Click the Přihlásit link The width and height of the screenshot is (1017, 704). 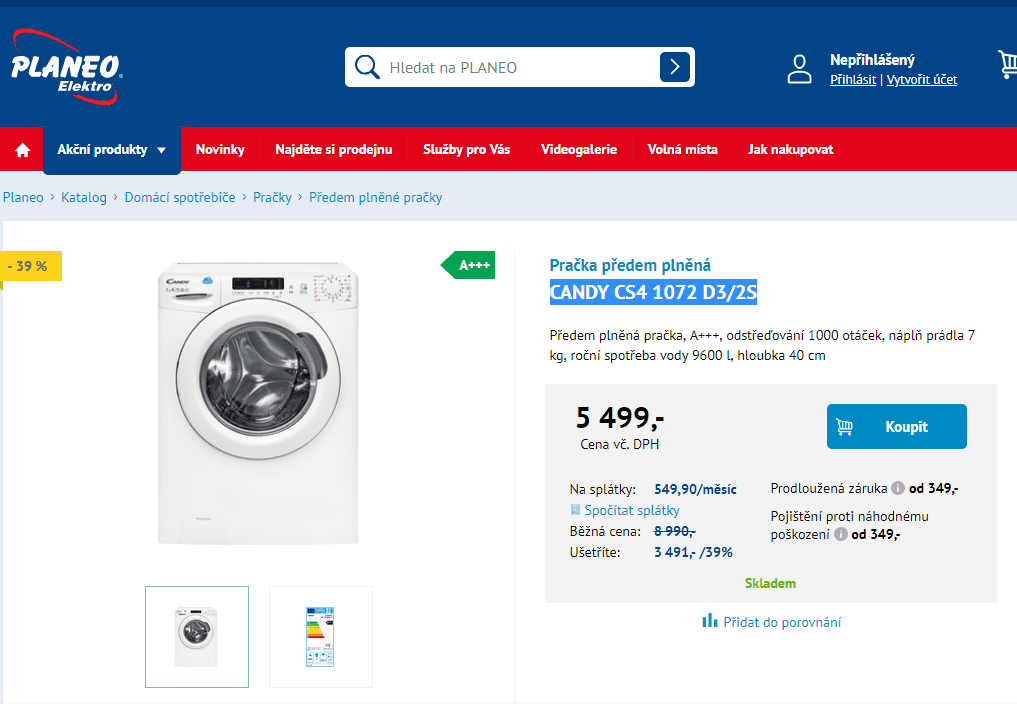[853, 80]
